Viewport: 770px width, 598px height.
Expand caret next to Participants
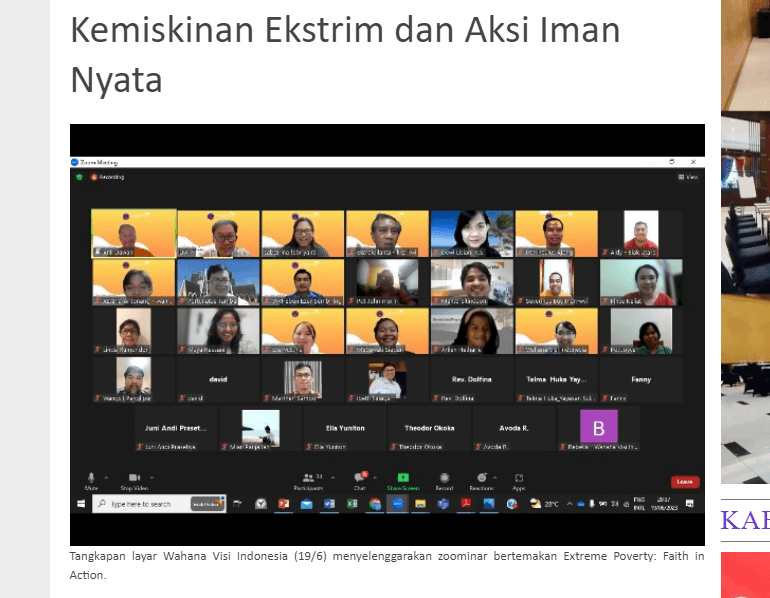coord(333,477)
